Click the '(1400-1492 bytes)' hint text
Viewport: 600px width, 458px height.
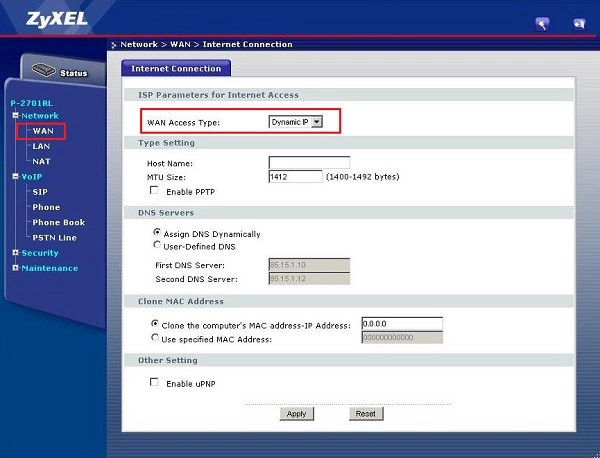point(363,177)
